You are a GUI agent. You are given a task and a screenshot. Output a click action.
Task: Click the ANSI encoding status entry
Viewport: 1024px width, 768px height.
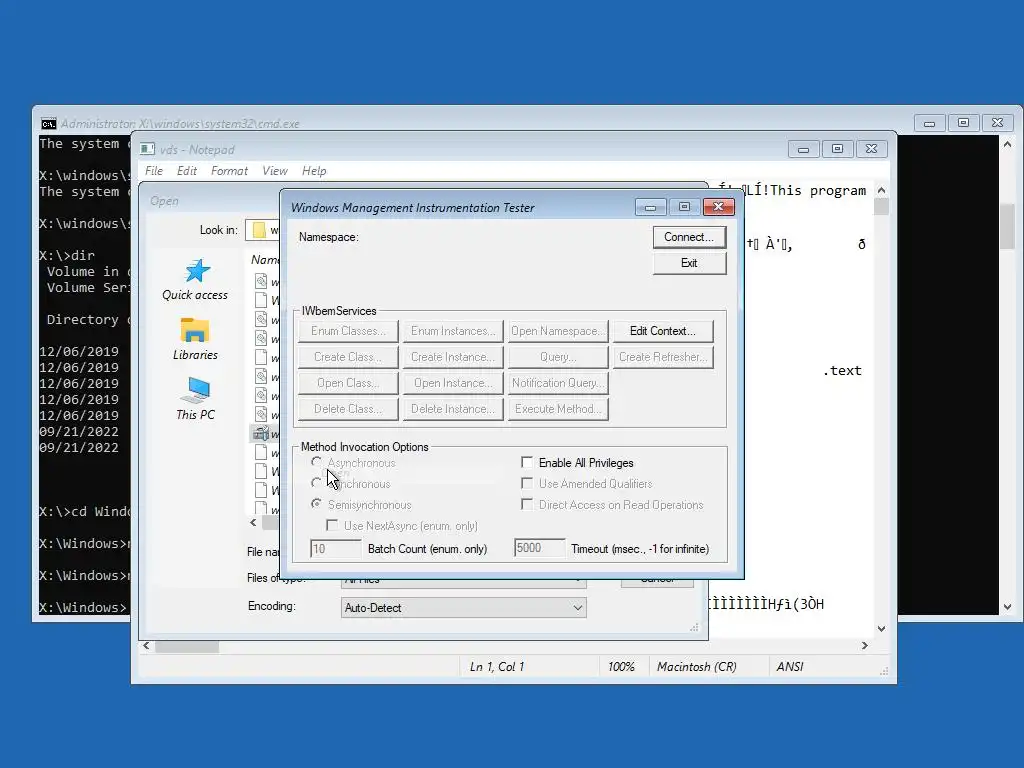tap(790, 667)
